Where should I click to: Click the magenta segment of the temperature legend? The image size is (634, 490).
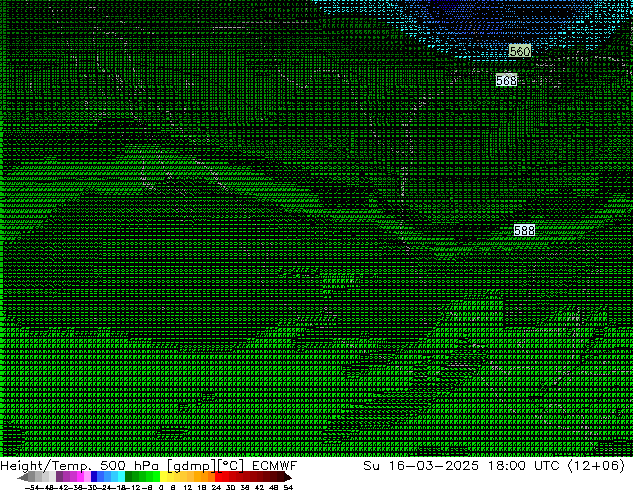click(x=80, y=477)
